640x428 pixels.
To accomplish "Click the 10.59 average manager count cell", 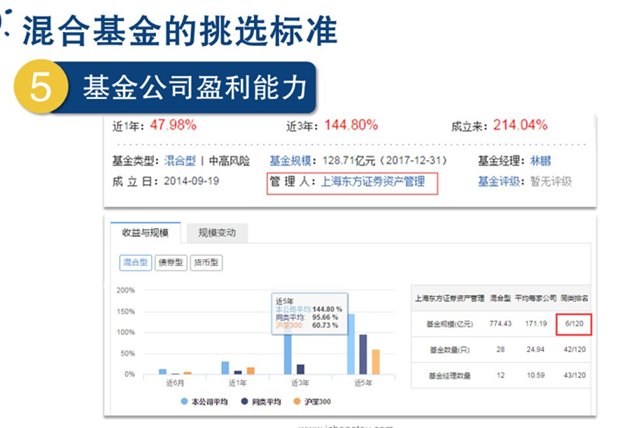I will pos(536,375).
